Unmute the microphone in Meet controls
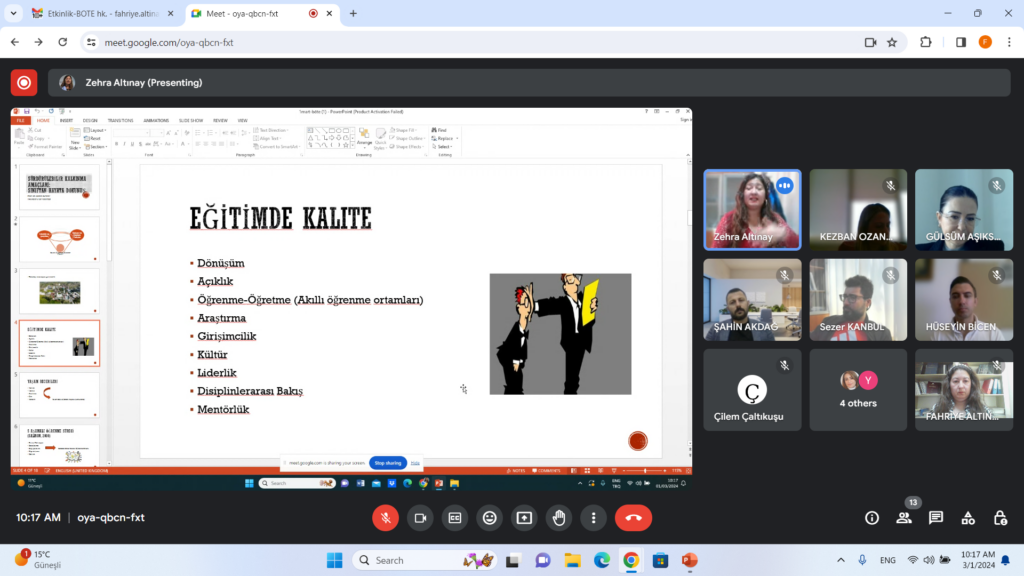Image resolution: width=1024 pixels, height=576 pixels. [x=385, y=517]
